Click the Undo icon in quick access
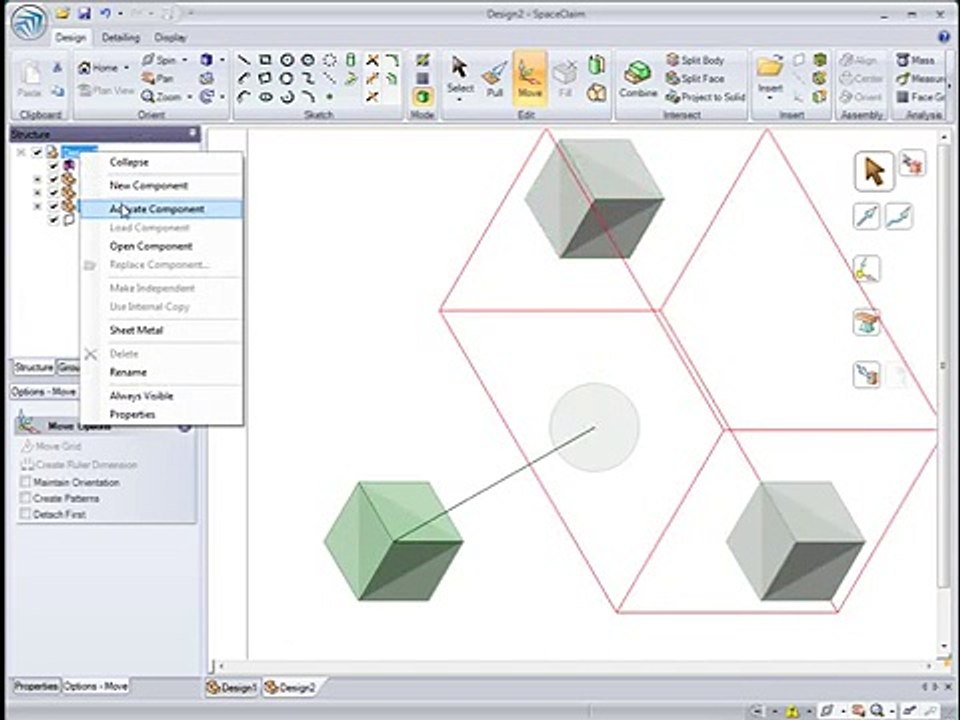Image resolution: width=960 pixels, height=720 pixels. (105, 13)
